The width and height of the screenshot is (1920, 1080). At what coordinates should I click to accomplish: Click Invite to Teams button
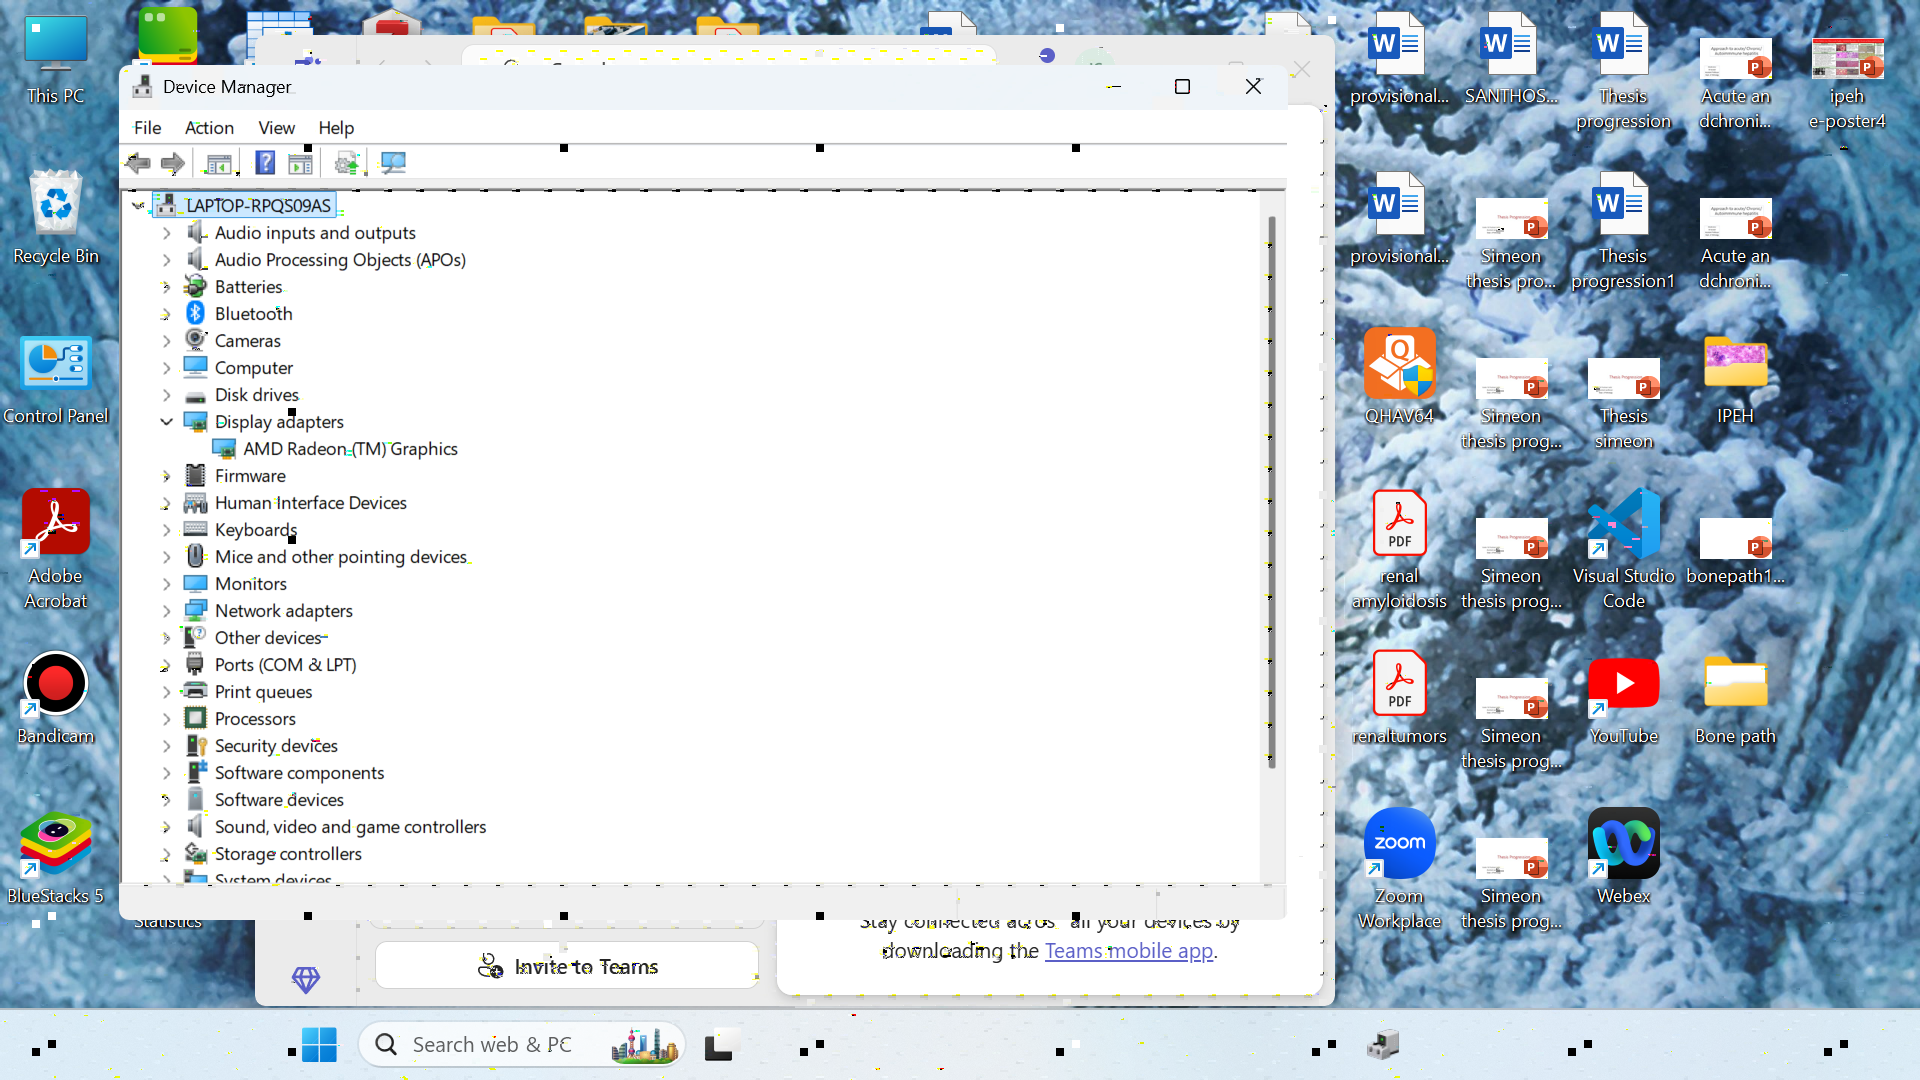coord(567,966)
